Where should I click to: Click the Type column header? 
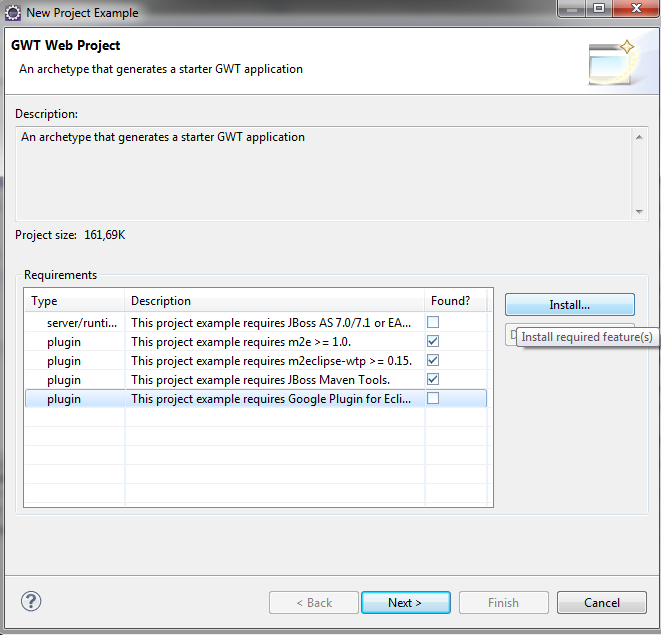pyautogui.click(x=74, y=301)
